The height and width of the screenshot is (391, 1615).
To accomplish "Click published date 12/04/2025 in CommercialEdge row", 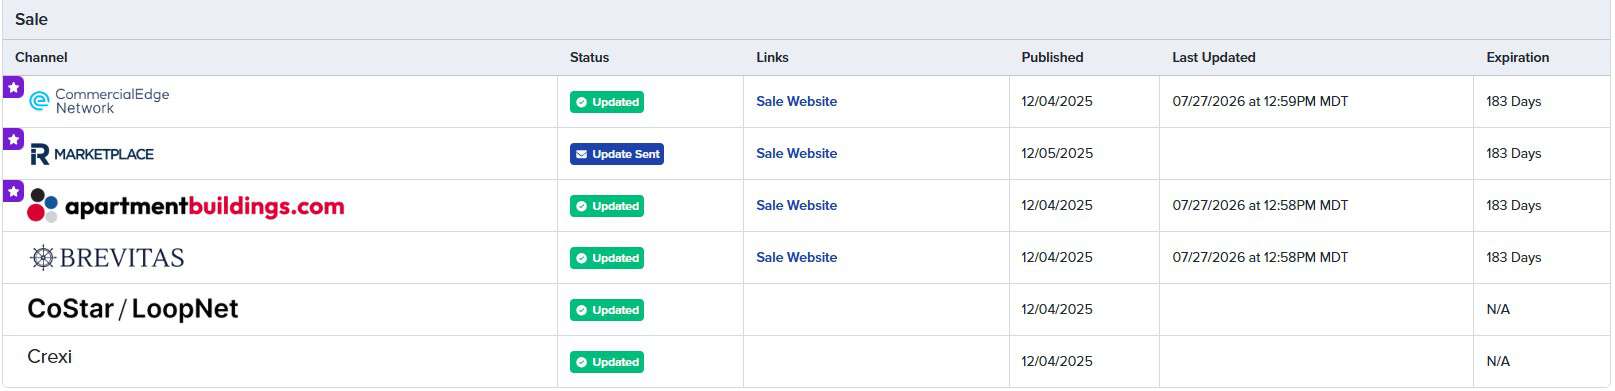I will [1057, 101].
